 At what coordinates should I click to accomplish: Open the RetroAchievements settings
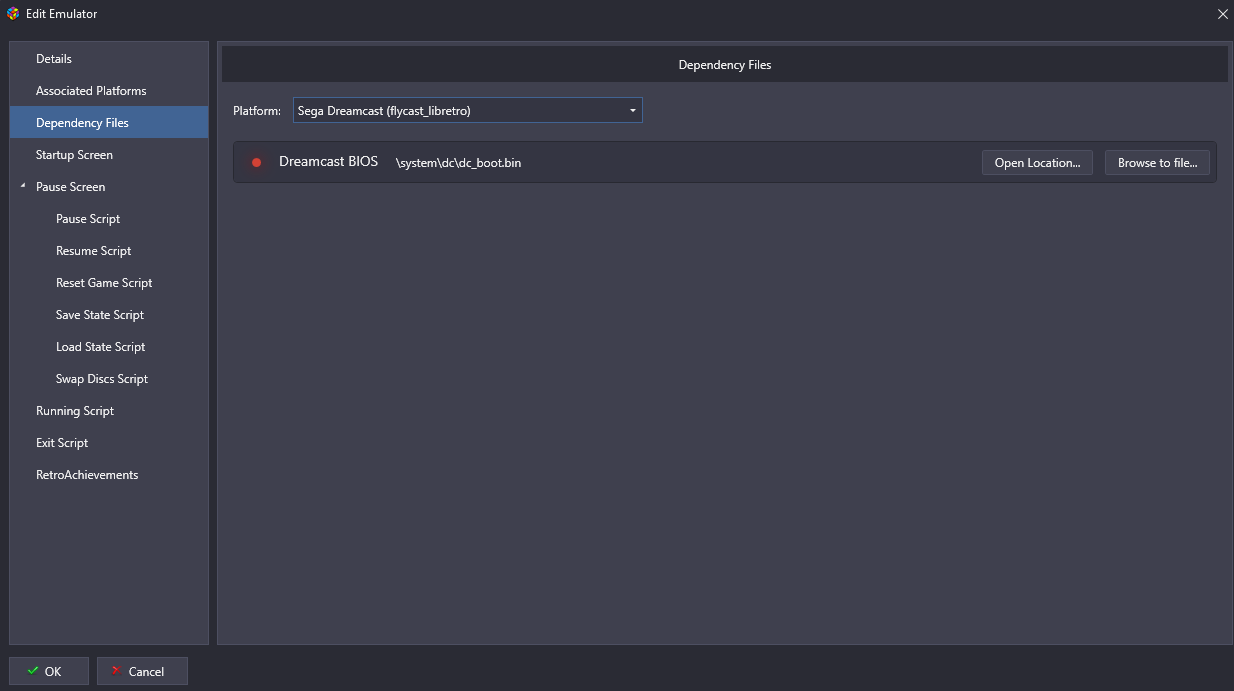109,475
